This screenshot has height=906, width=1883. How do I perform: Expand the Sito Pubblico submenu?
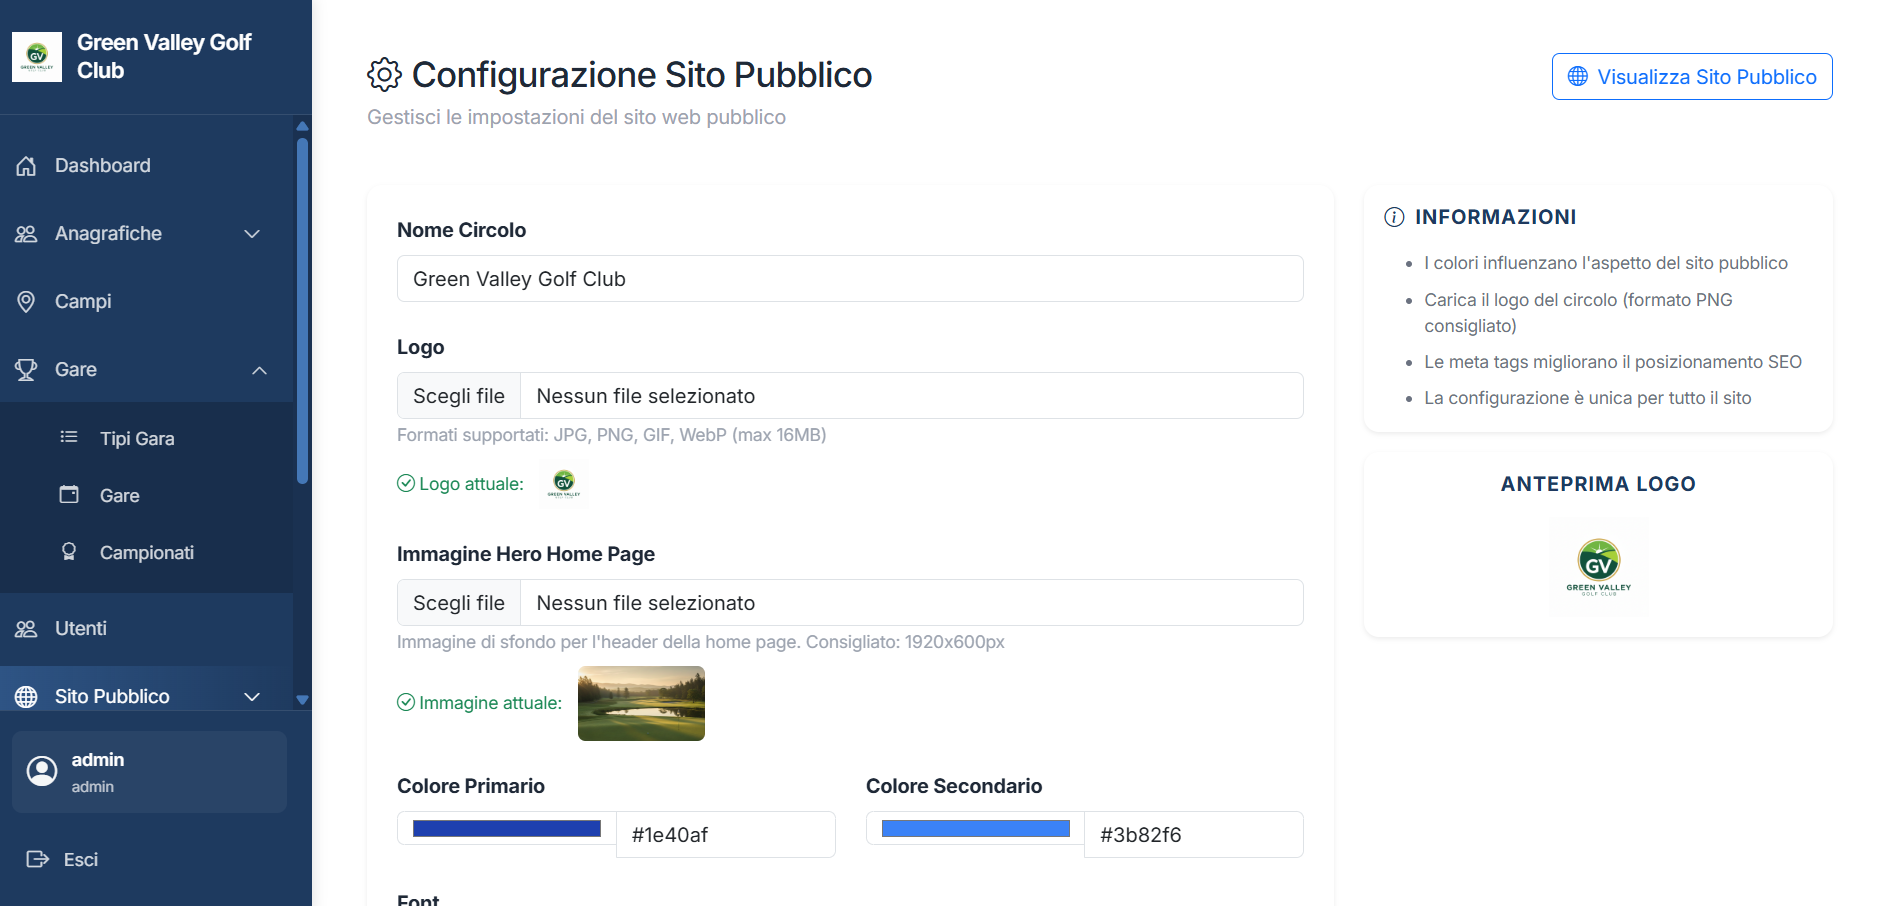point(250,696)
